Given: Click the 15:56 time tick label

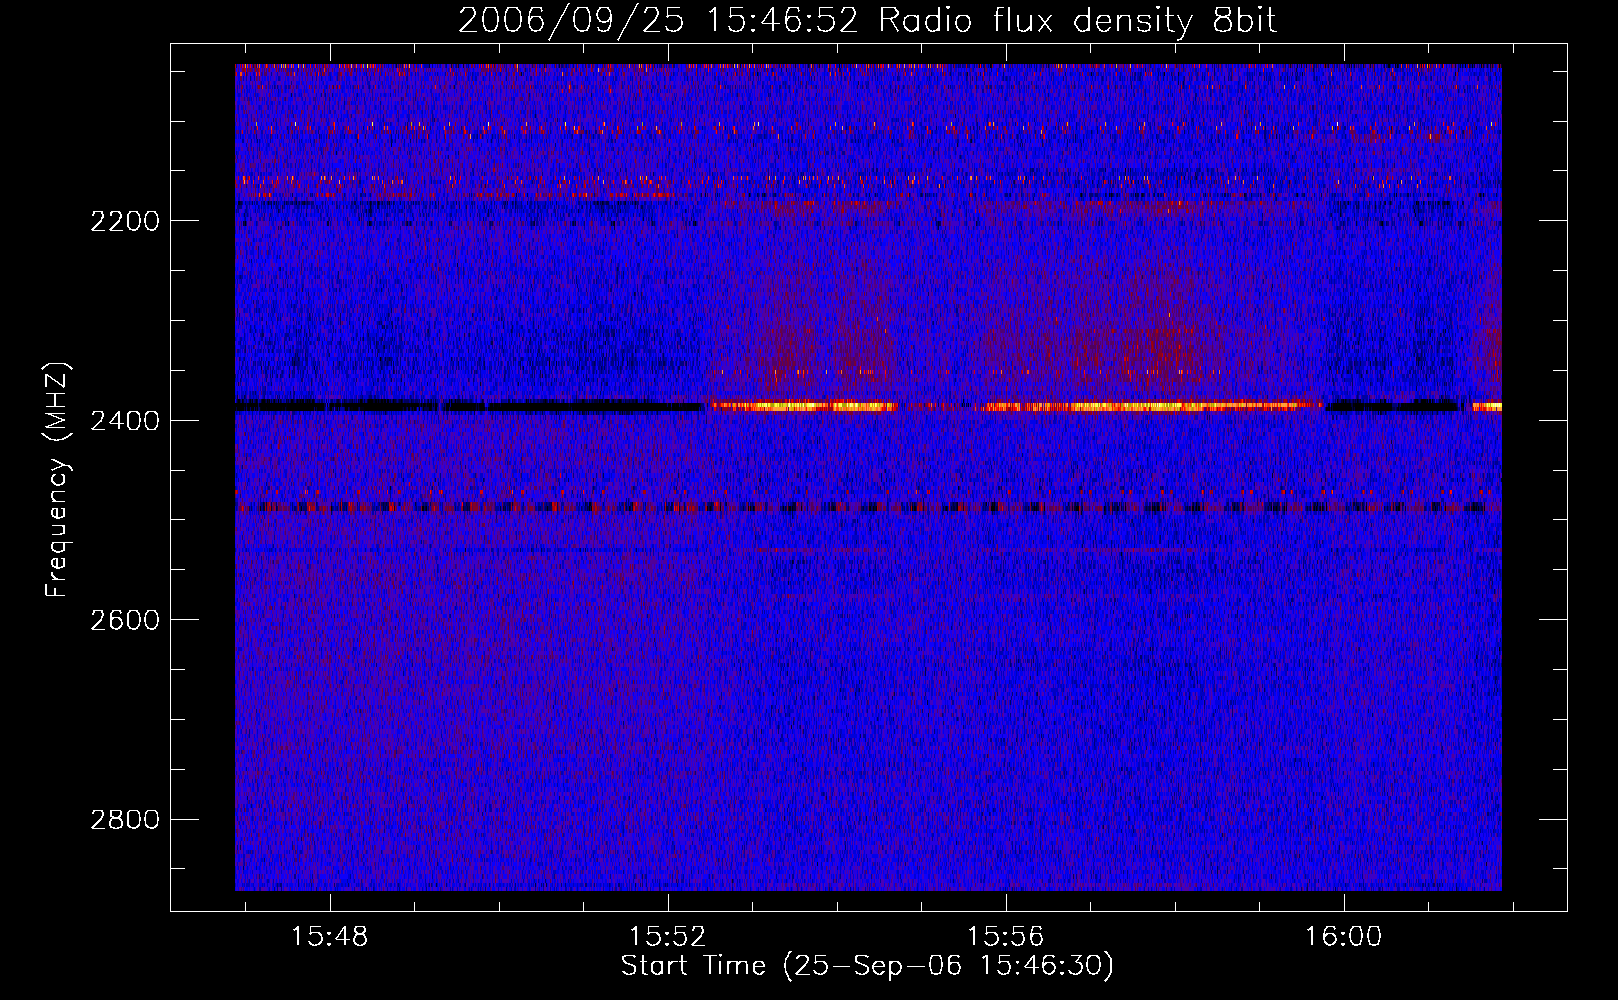Looking at the screenshot, I should point(1005,937).
